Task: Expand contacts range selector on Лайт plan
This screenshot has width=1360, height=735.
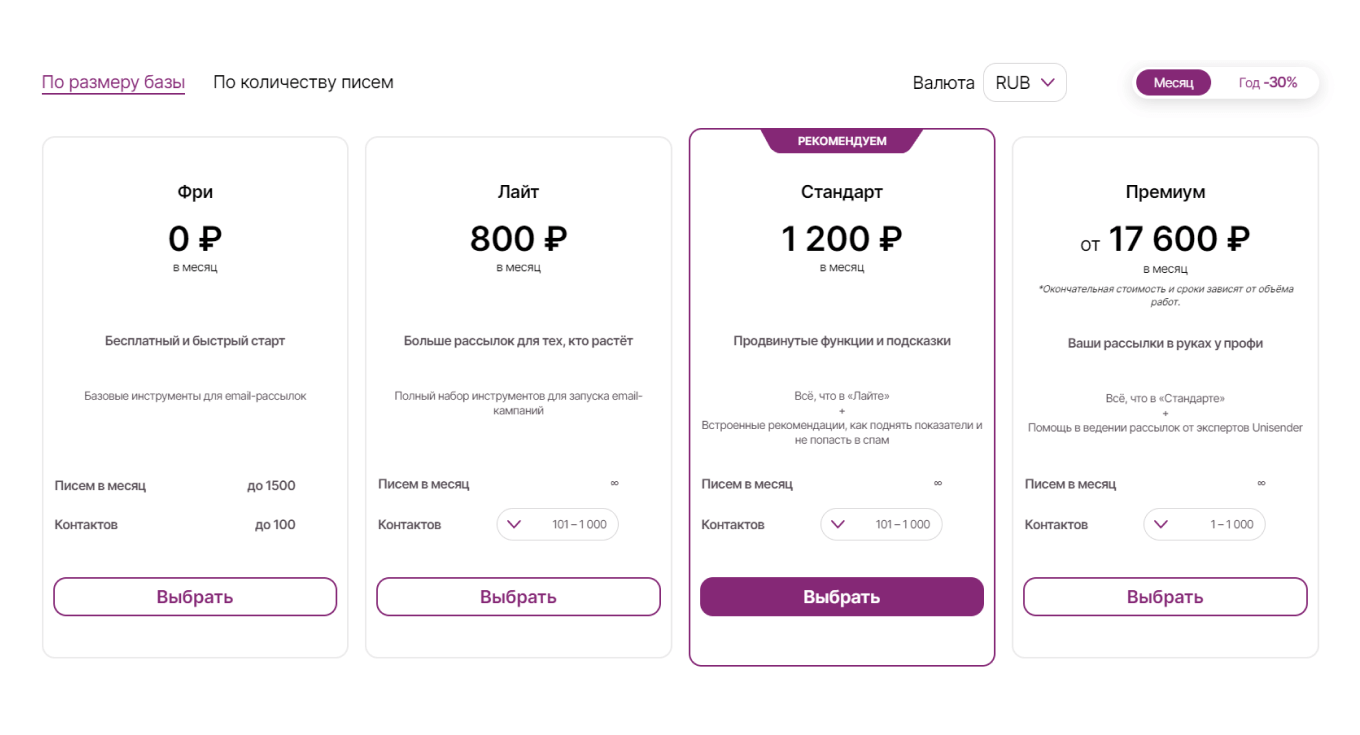Action: click(557, 523)
